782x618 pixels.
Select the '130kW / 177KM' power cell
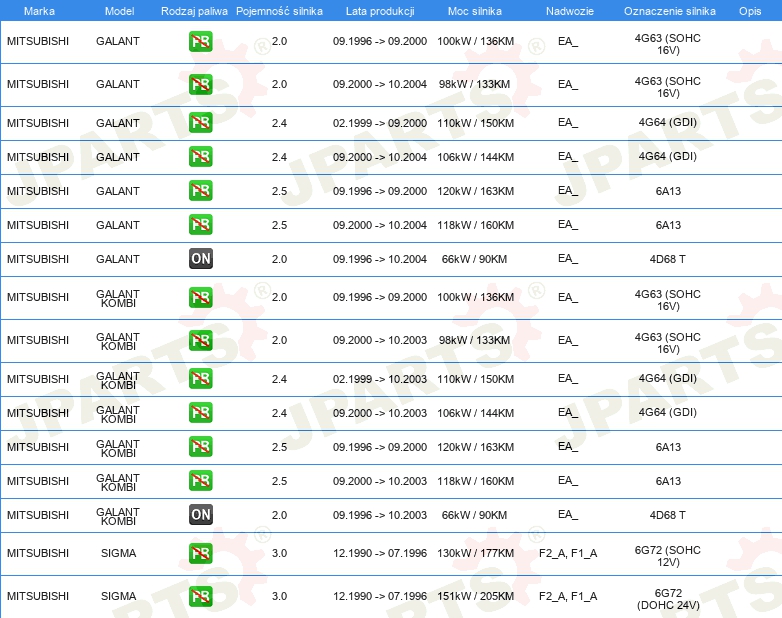coord(475,553)
